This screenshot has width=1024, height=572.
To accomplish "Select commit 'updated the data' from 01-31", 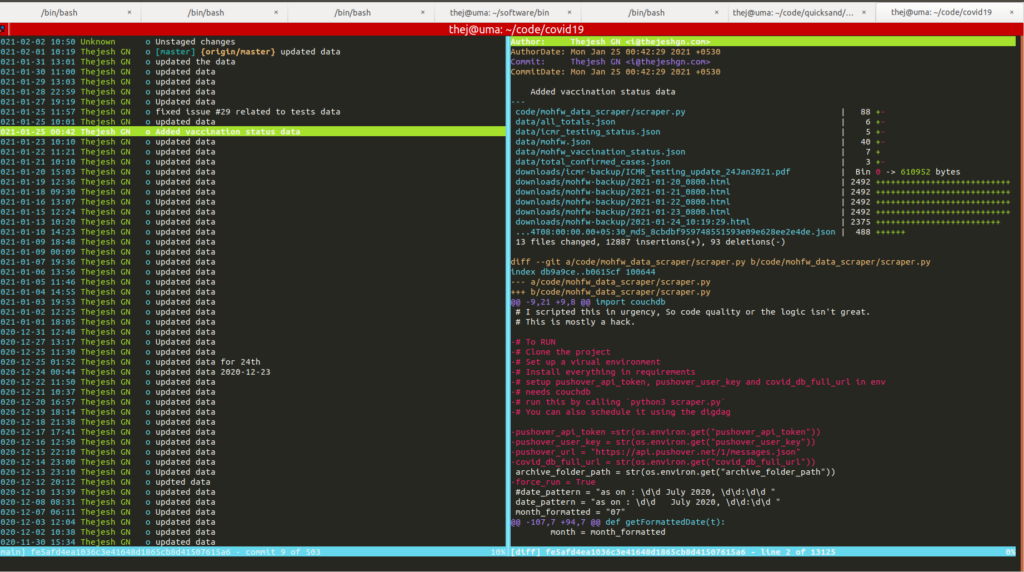I will pyautogui.click(x=253, y=62).
